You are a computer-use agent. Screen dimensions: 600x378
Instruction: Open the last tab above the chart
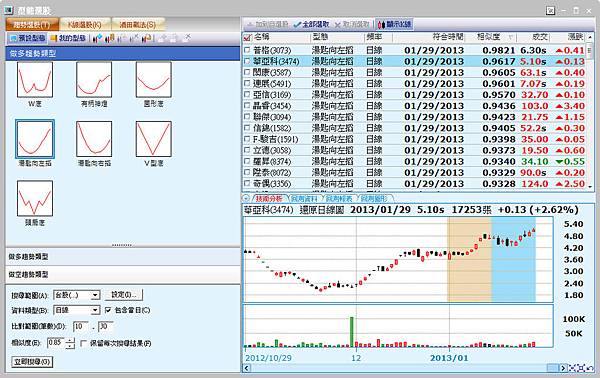tap(375, 199)
